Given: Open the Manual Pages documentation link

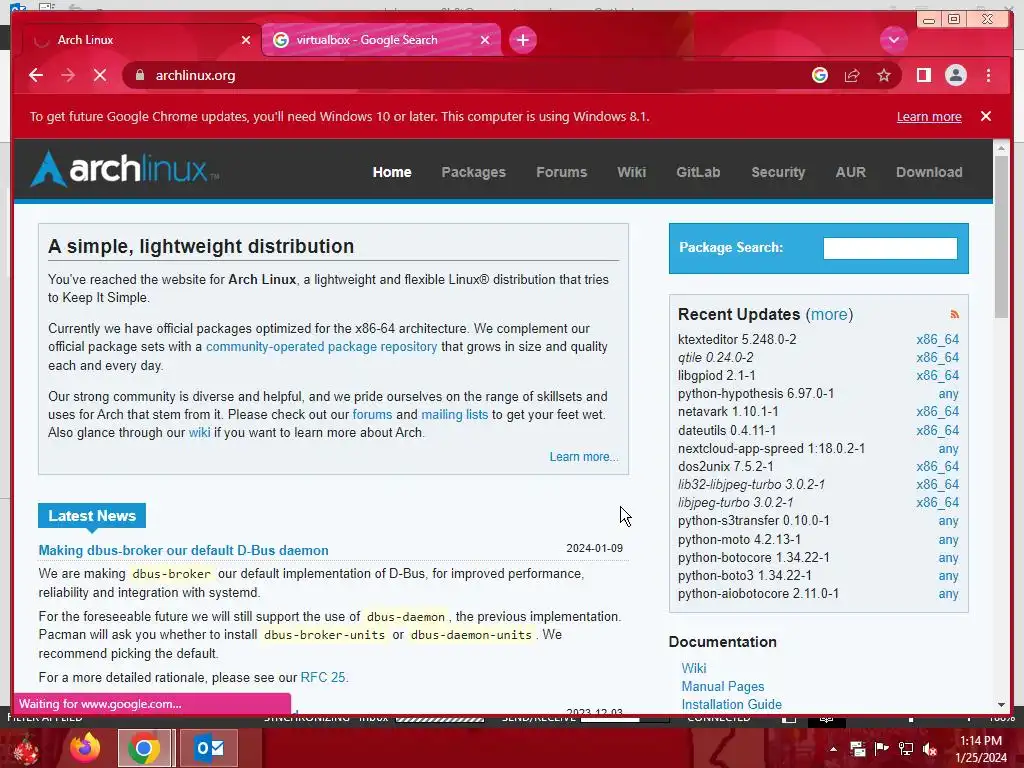Looking at the screenshot, I should click(722, 686).
